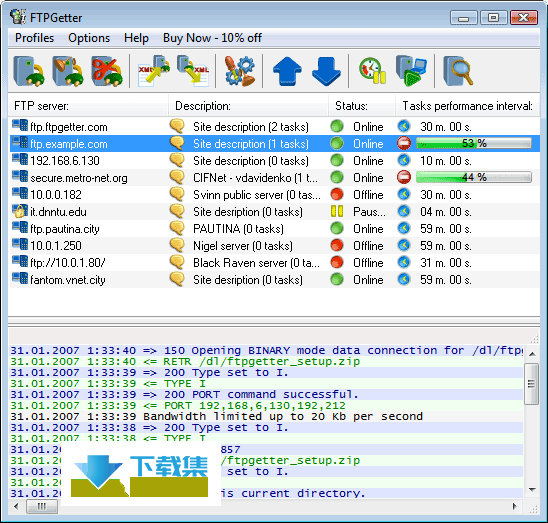Click log vertical scrollbar thumb
This screenshot has height=523, width=548.
532,384
